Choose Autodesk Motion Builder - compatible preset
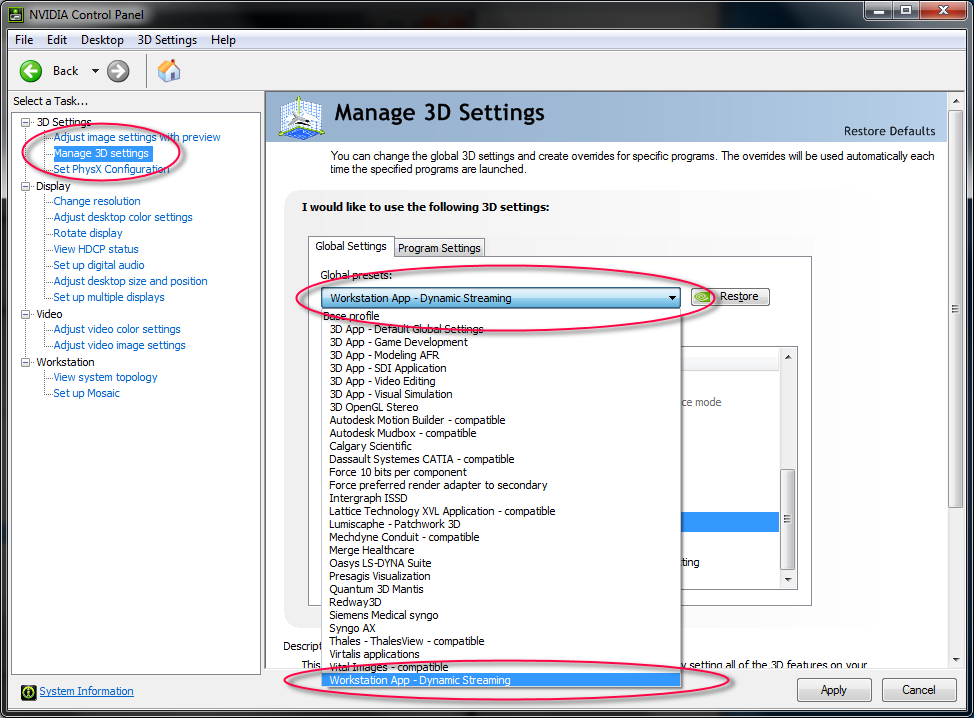 point(501,420)
